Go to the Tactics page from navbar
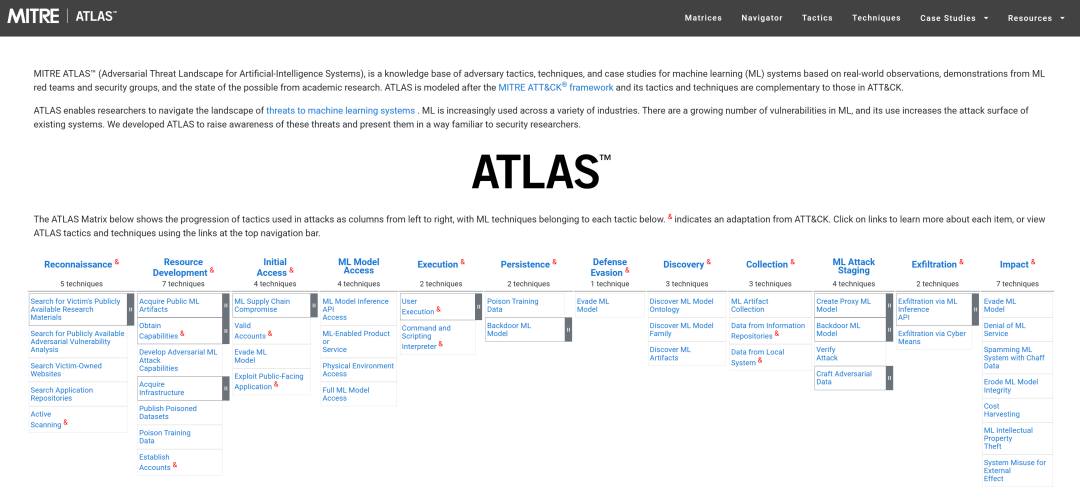Viewport: 1080px width, 502px height. click(817, 18)
